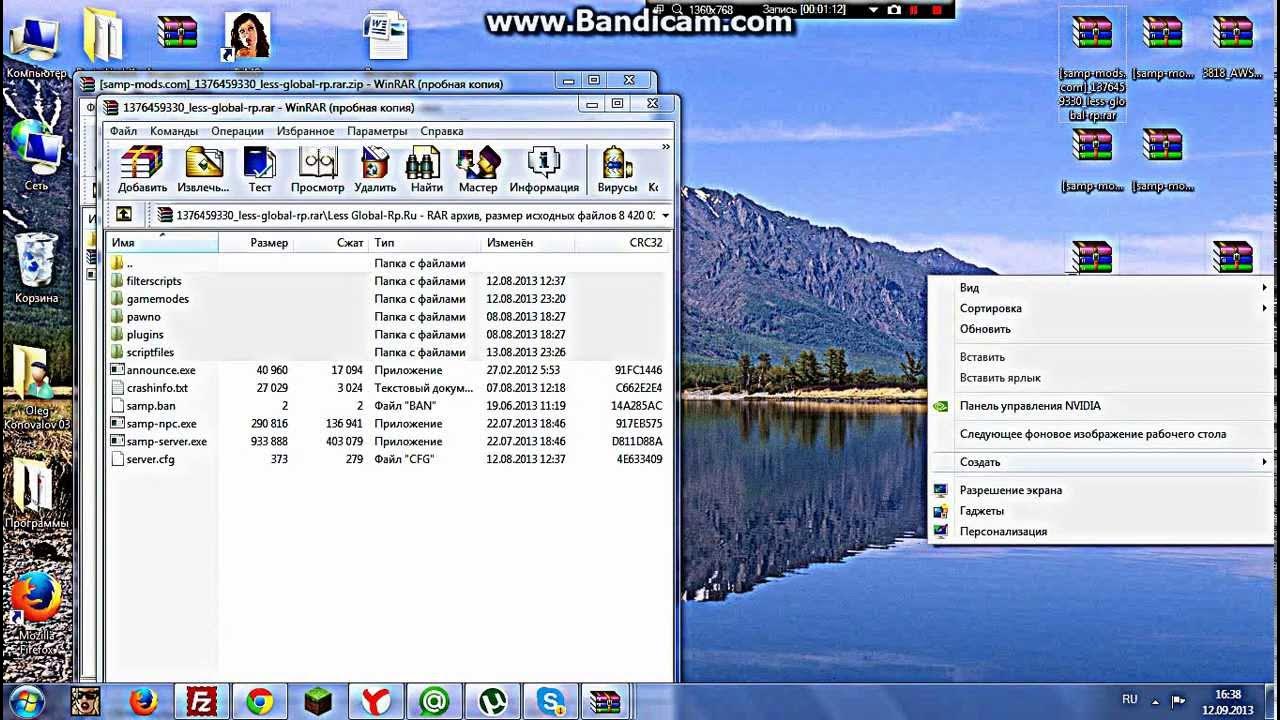Expand the Сортировка submenu

1101,309
